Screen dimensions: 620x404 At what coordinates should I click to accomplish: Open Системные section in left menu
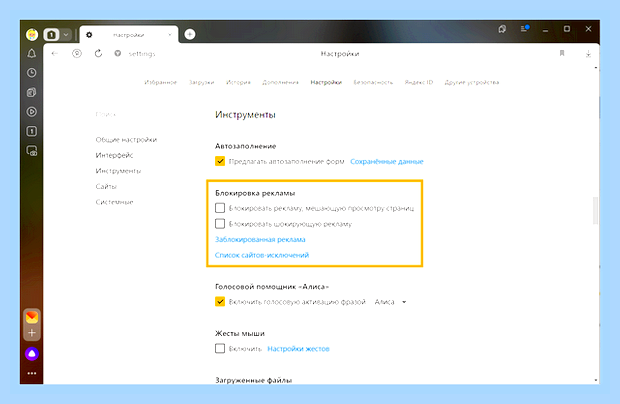tap(114, 202)
